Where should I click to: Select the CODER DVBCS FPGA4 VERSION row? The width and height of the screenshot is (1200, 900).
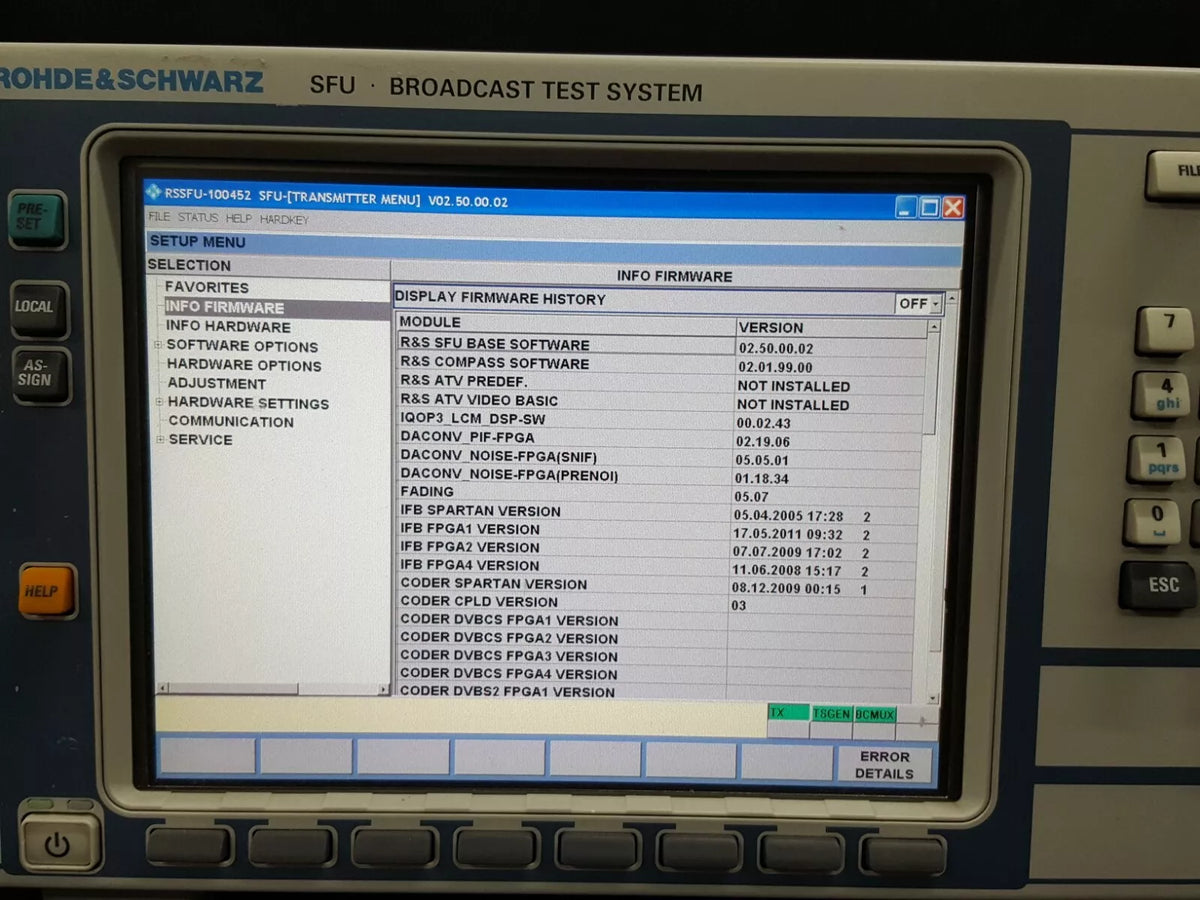pos(656,675)
